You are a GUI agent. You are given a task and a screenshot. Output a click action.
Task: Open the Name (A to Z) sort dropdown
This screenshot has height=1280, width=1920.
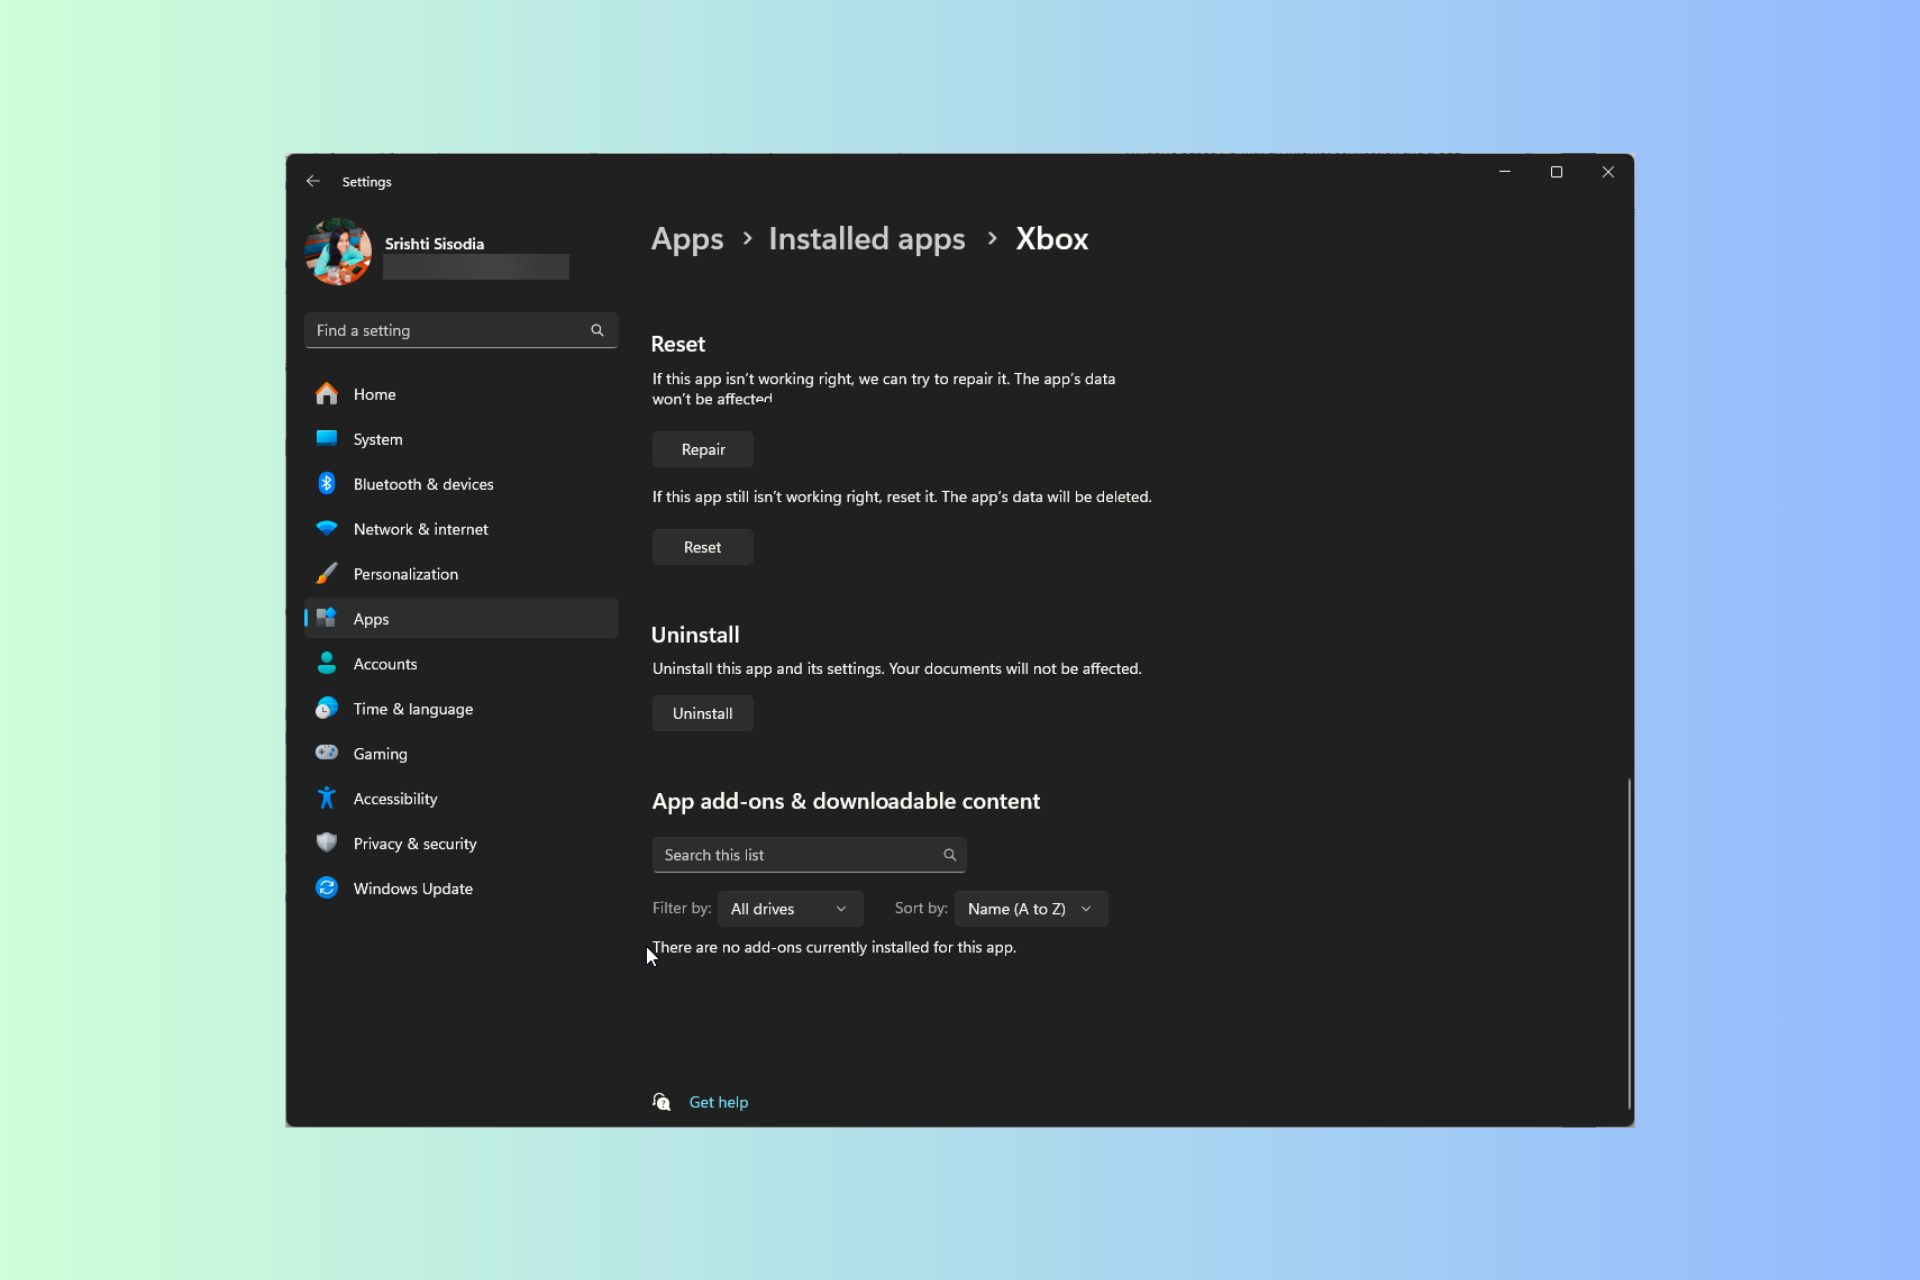pos(1031,908)
